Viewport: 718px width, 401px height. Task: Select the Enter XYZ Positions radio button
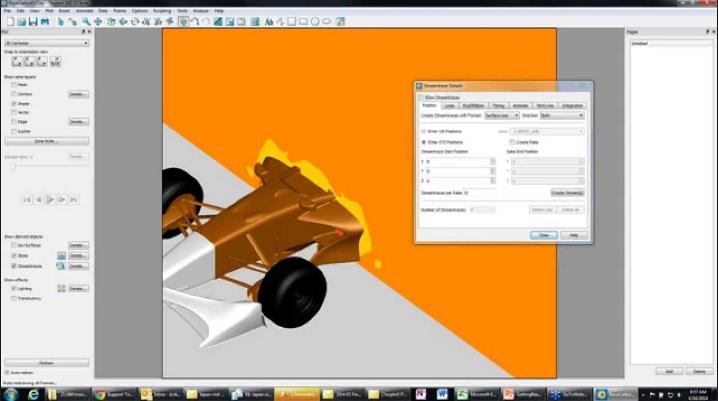pos(423,142)
